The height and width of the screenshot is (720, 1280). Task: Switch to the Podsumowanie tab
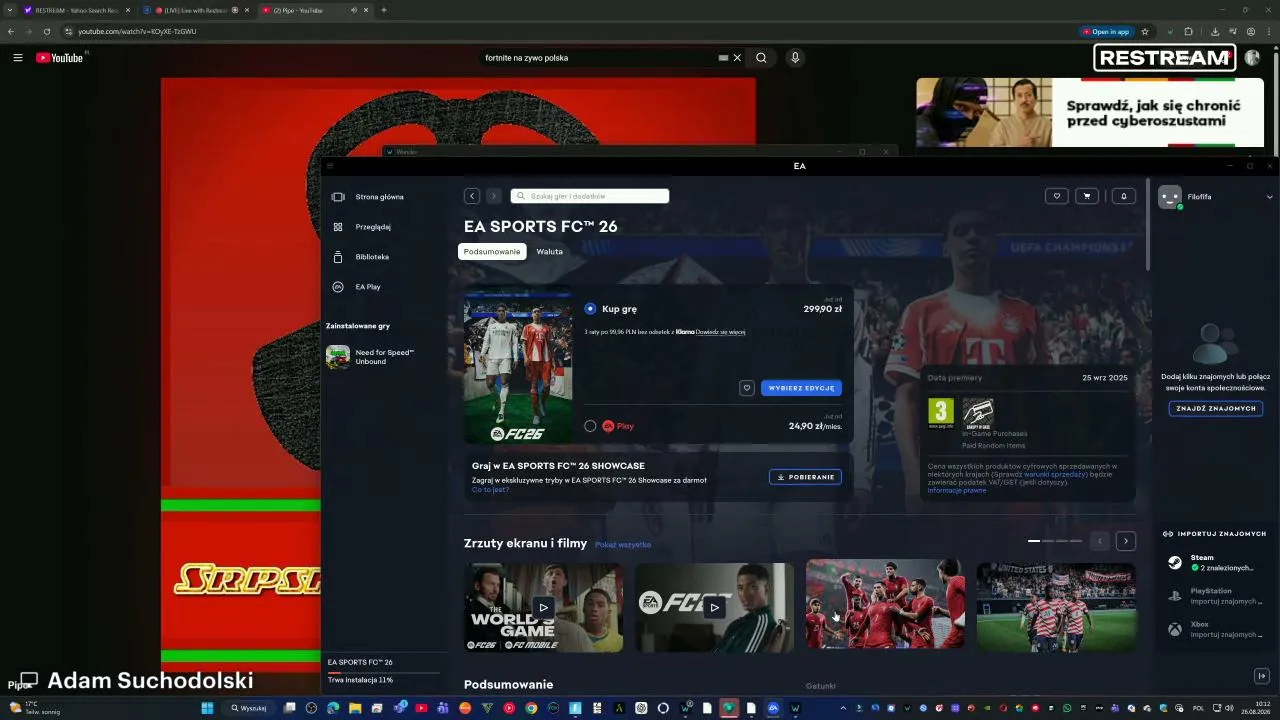[492, 251]
